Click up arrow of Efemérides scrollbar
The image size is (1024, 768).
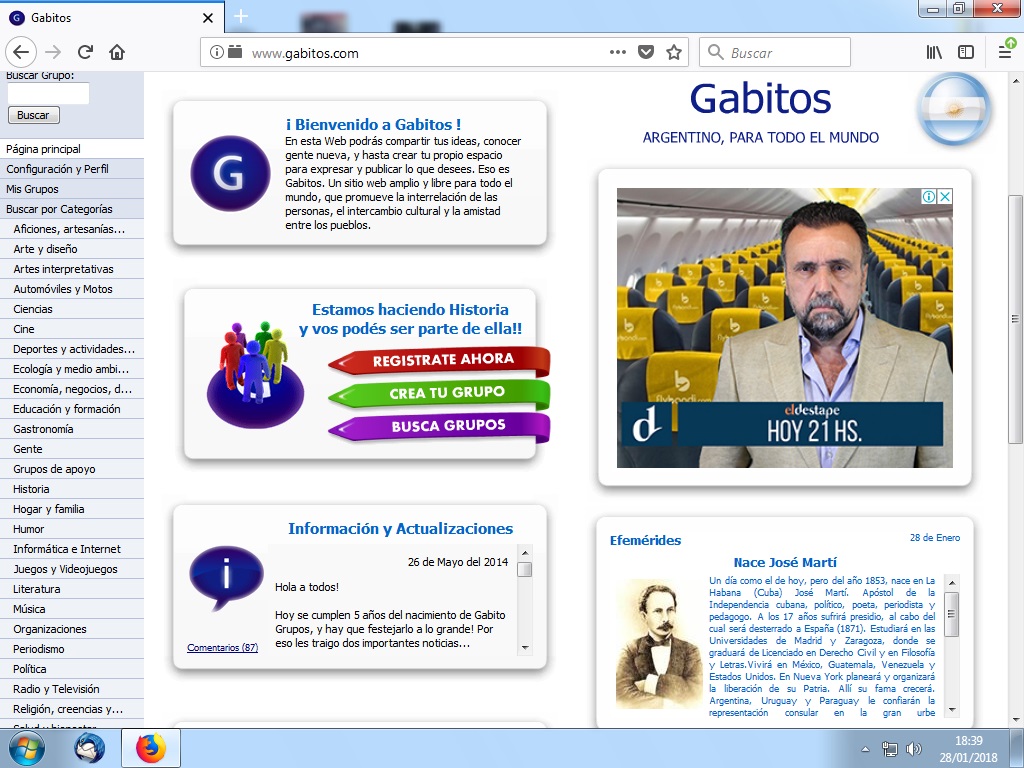pyautogui.click(x=952, y=583)
